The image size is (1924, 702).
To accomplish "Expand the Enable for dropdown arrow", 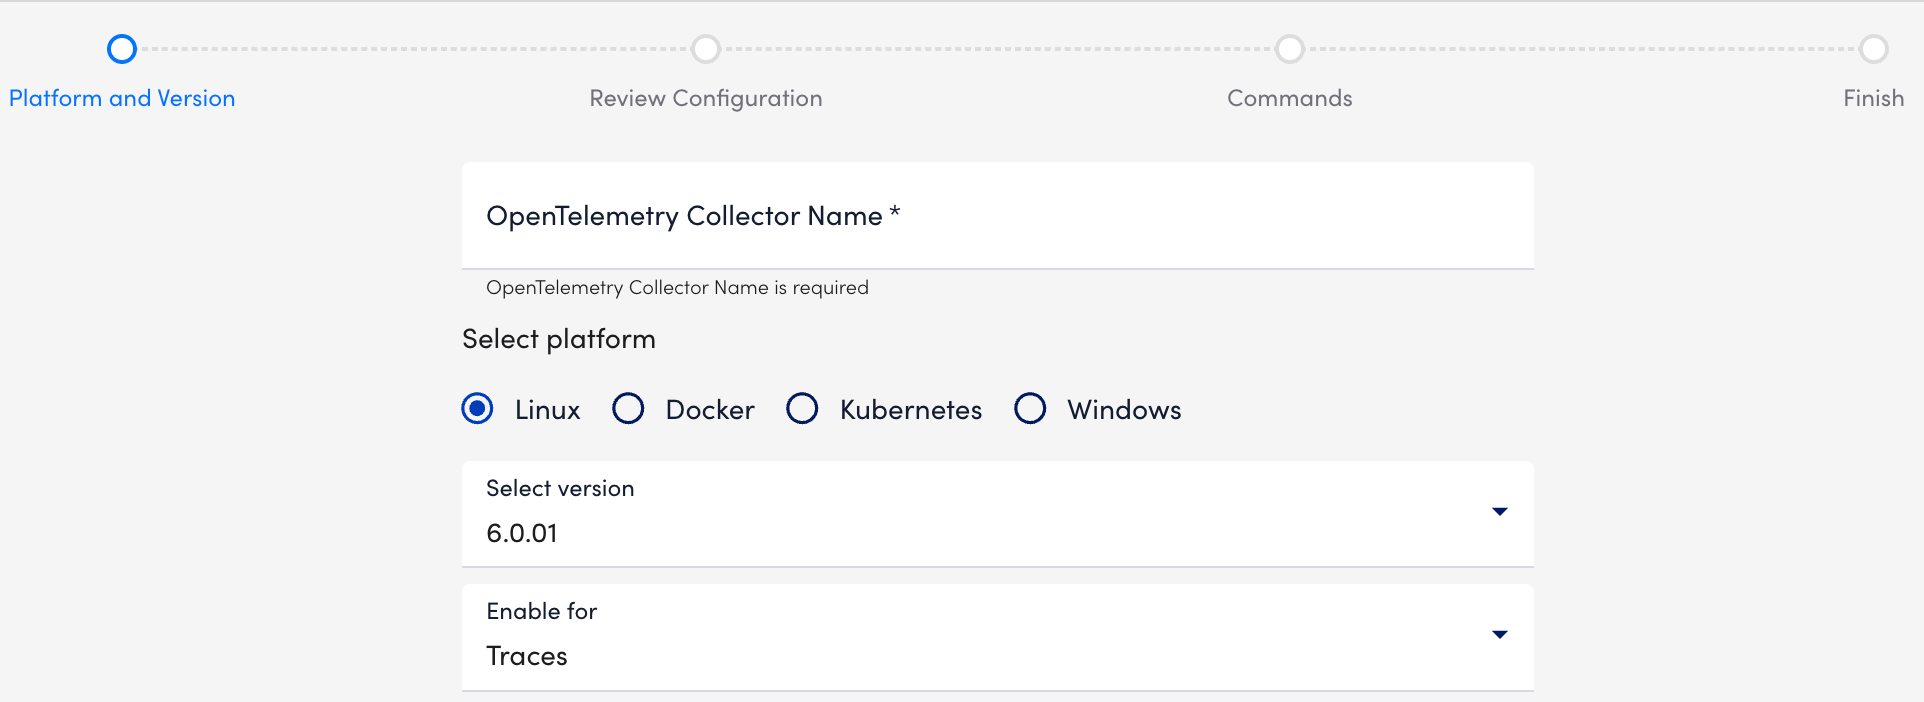I will pos(1500,635).
